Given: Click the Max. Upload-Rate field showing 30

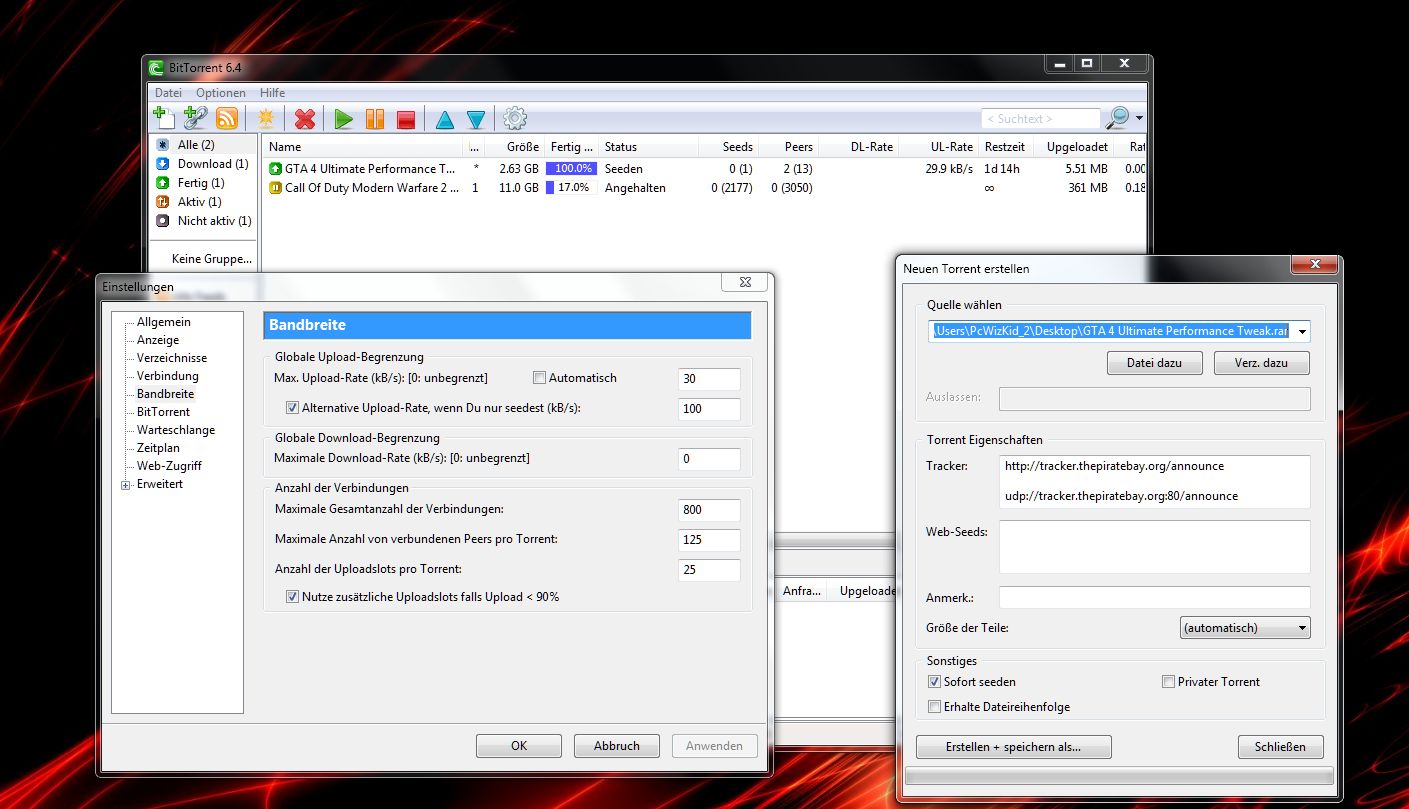Looking at the screenshot, I should [709, 378].
